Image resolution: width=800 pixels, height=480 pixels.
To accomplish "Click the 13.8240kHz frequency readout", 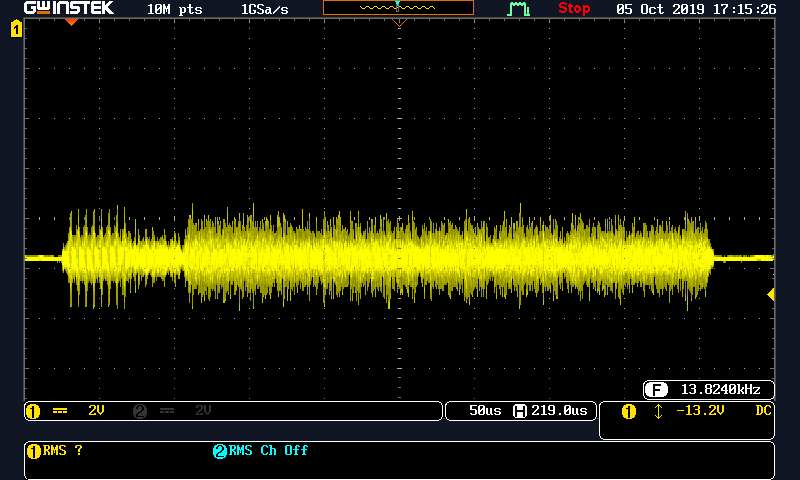I will click(x=720, y=390).
